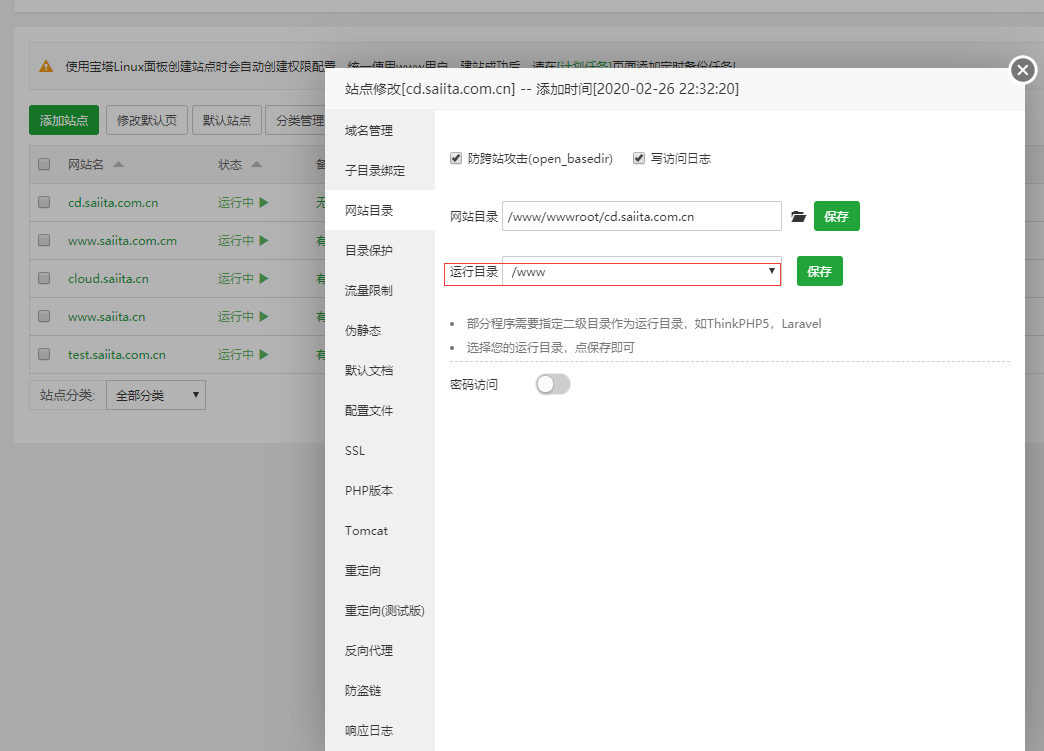1044x751 pixels.
Task: Select the checkbox for www.saiita.cn row
Action: point(44,316)
